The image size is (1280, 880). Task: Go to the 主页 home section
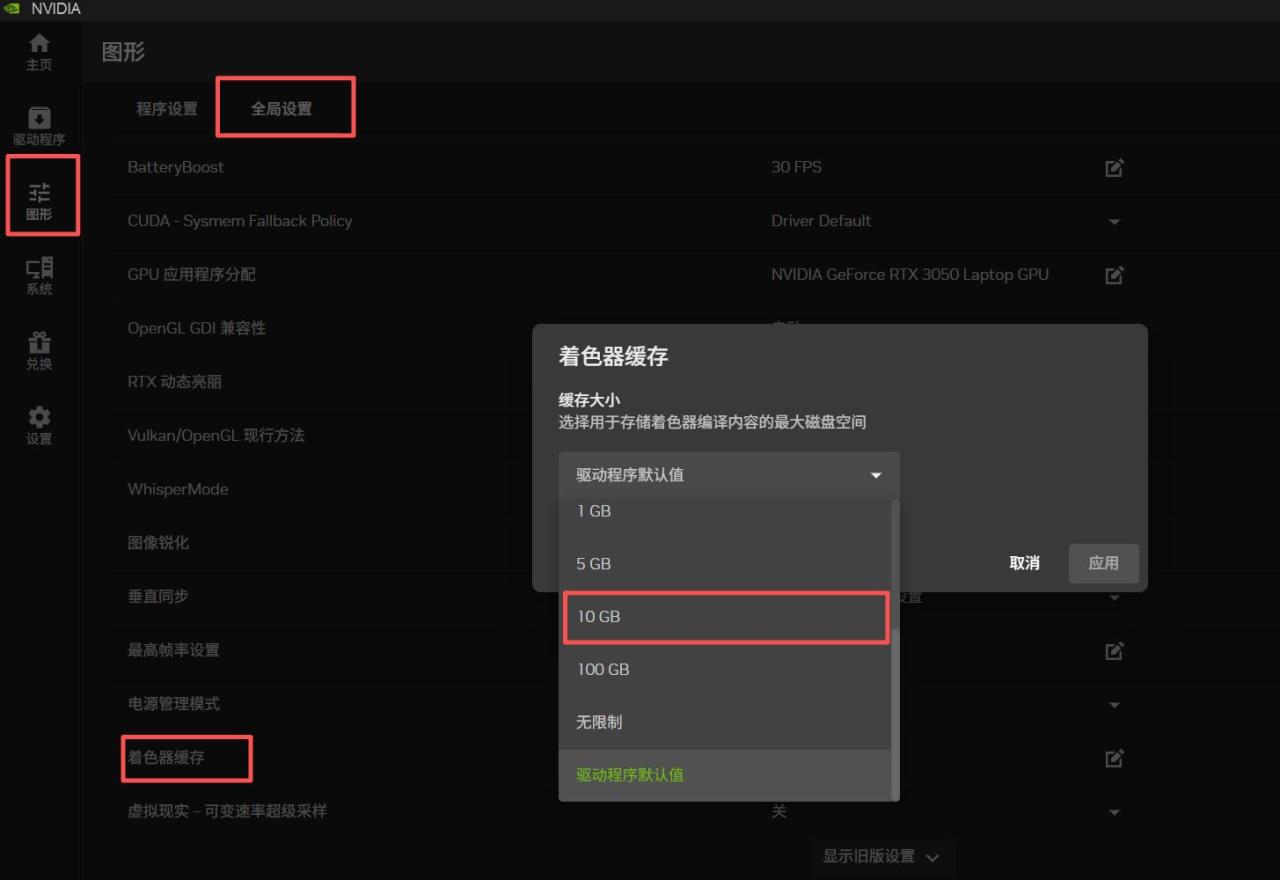point(39,52)
